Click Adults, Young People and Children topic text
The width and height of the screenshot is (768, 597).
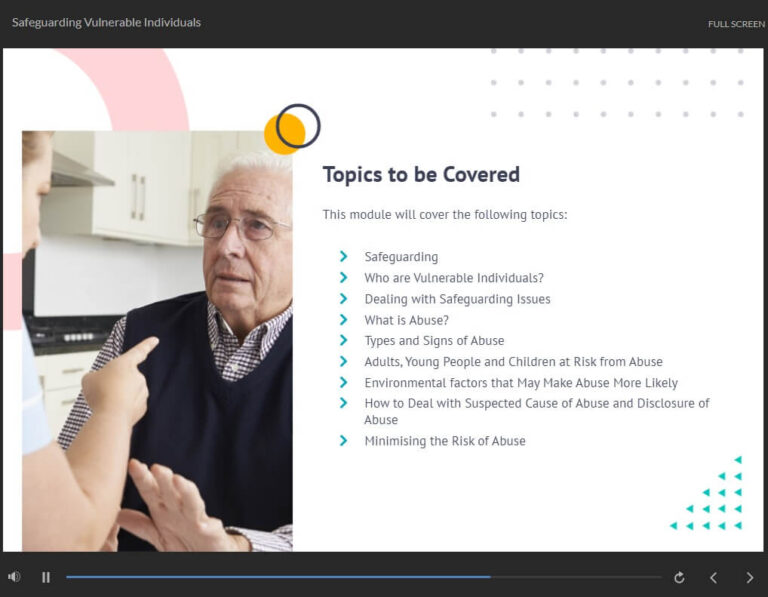click(513, 362)
